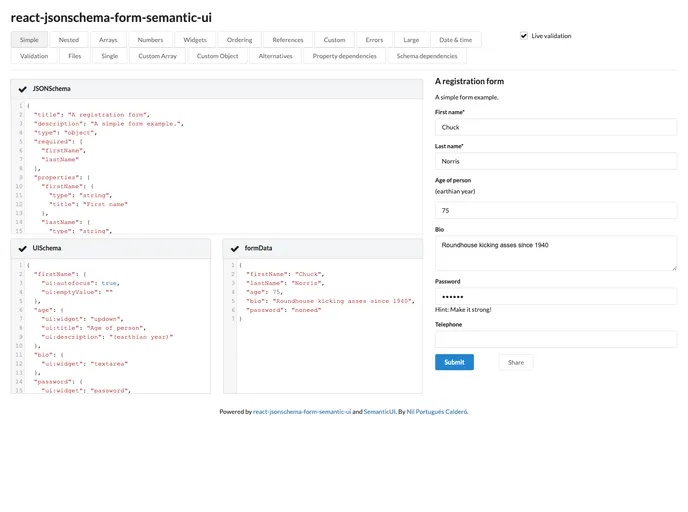Screen dimensions: 688x512
Task: Click the page title react-jsonschema-form-semantic-ui
Action: tap(111, 18)
